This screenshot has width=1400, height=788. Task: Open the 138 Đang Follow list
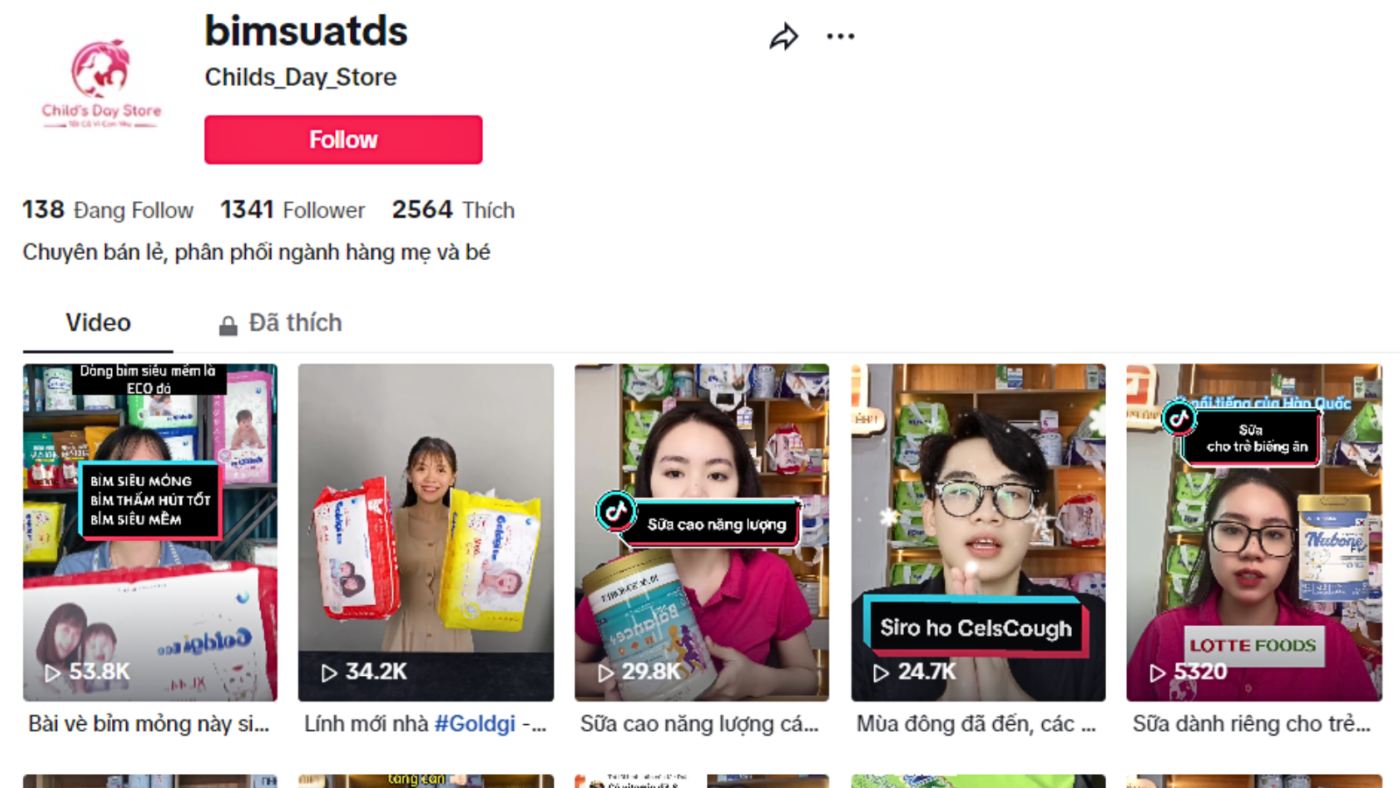tap(108, 210)
